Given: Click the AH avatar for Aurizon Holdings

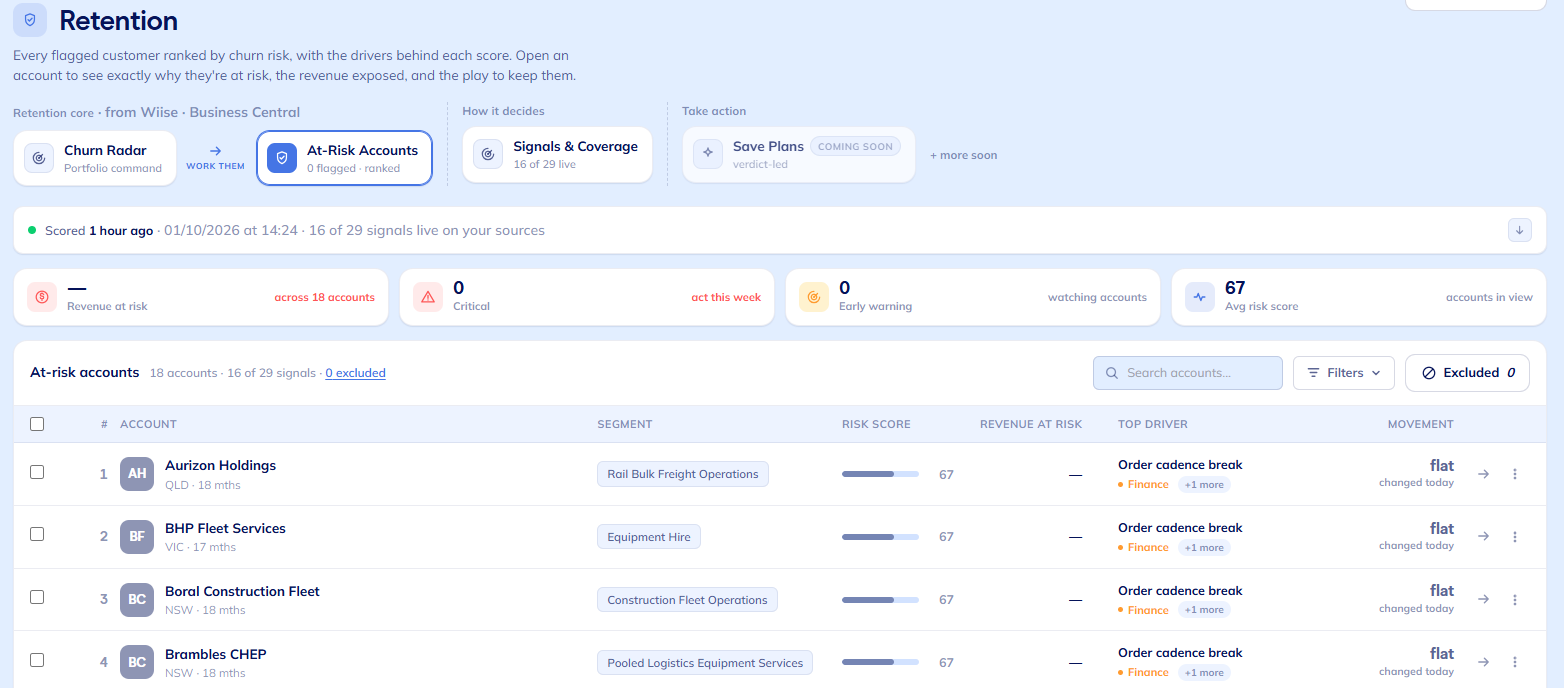Looking at the screenshot, I should [137, 474].
